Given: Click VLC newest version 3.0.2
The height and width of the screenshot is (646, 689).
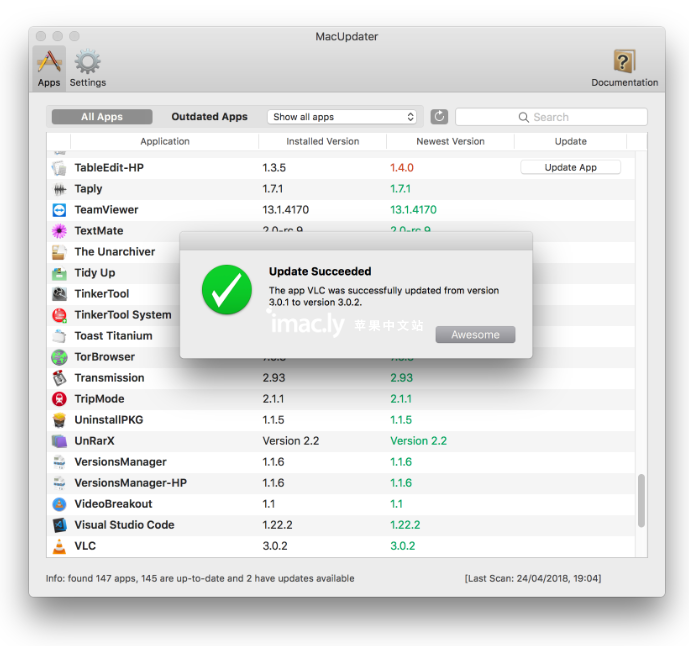Looking at the screenshot, I should point(403,546).
